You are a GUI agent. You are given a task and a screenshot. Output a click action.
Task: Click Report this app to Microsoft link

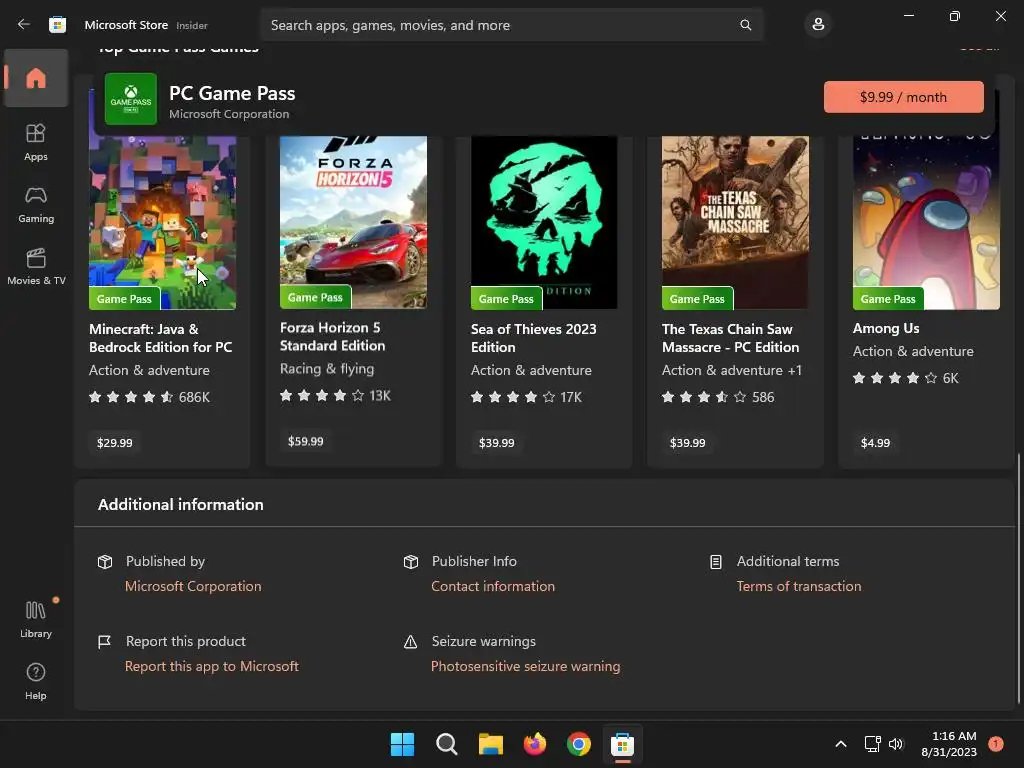point(212,666)
